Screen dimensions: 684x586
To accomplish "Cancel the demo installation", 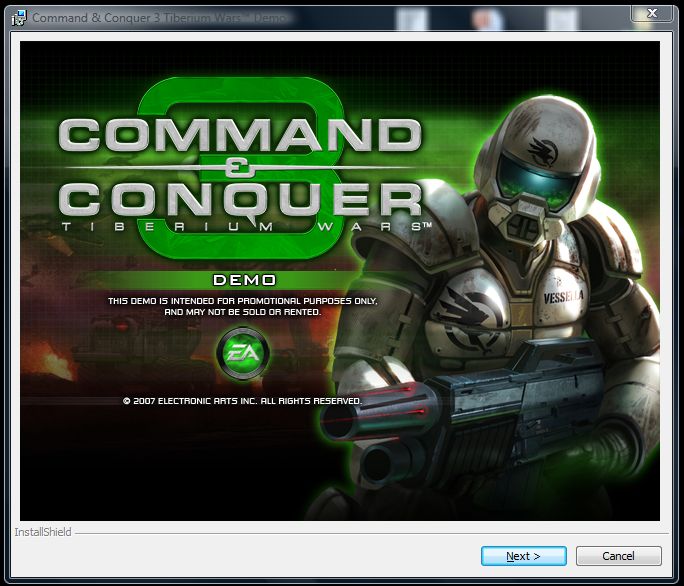I will point(619,556).
